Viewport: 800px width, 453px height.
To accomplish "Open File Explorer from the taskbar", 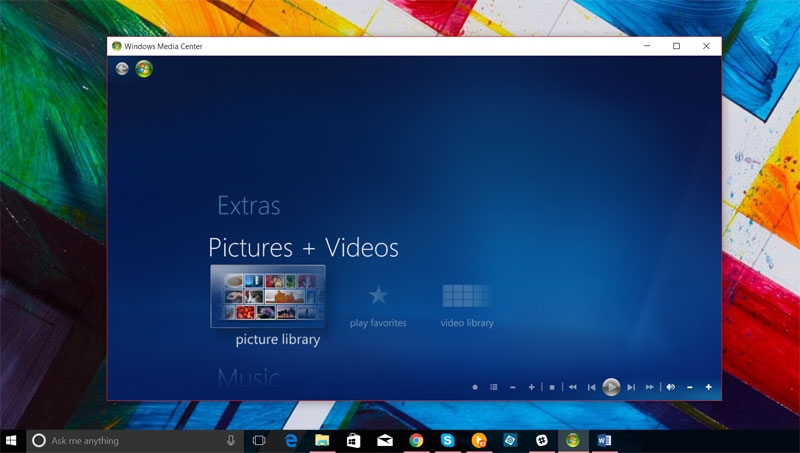I will coord(322,440).
